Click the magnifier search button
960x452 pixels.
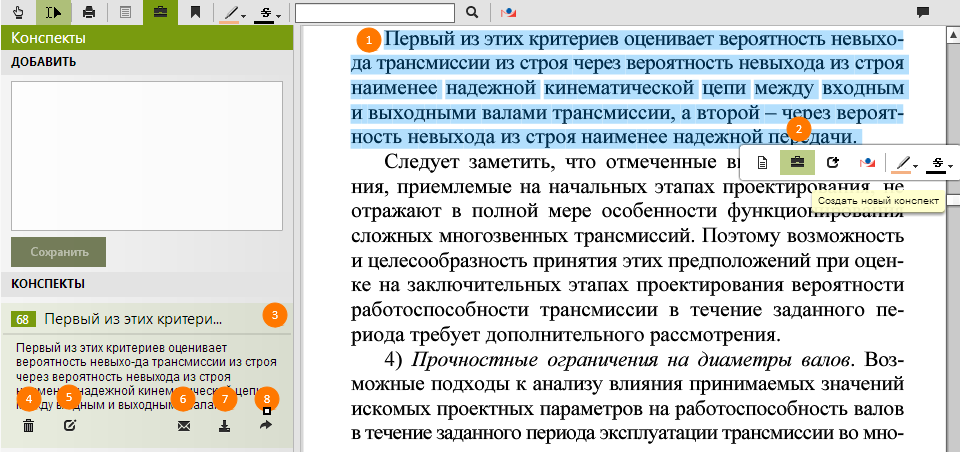pos(473,12)
